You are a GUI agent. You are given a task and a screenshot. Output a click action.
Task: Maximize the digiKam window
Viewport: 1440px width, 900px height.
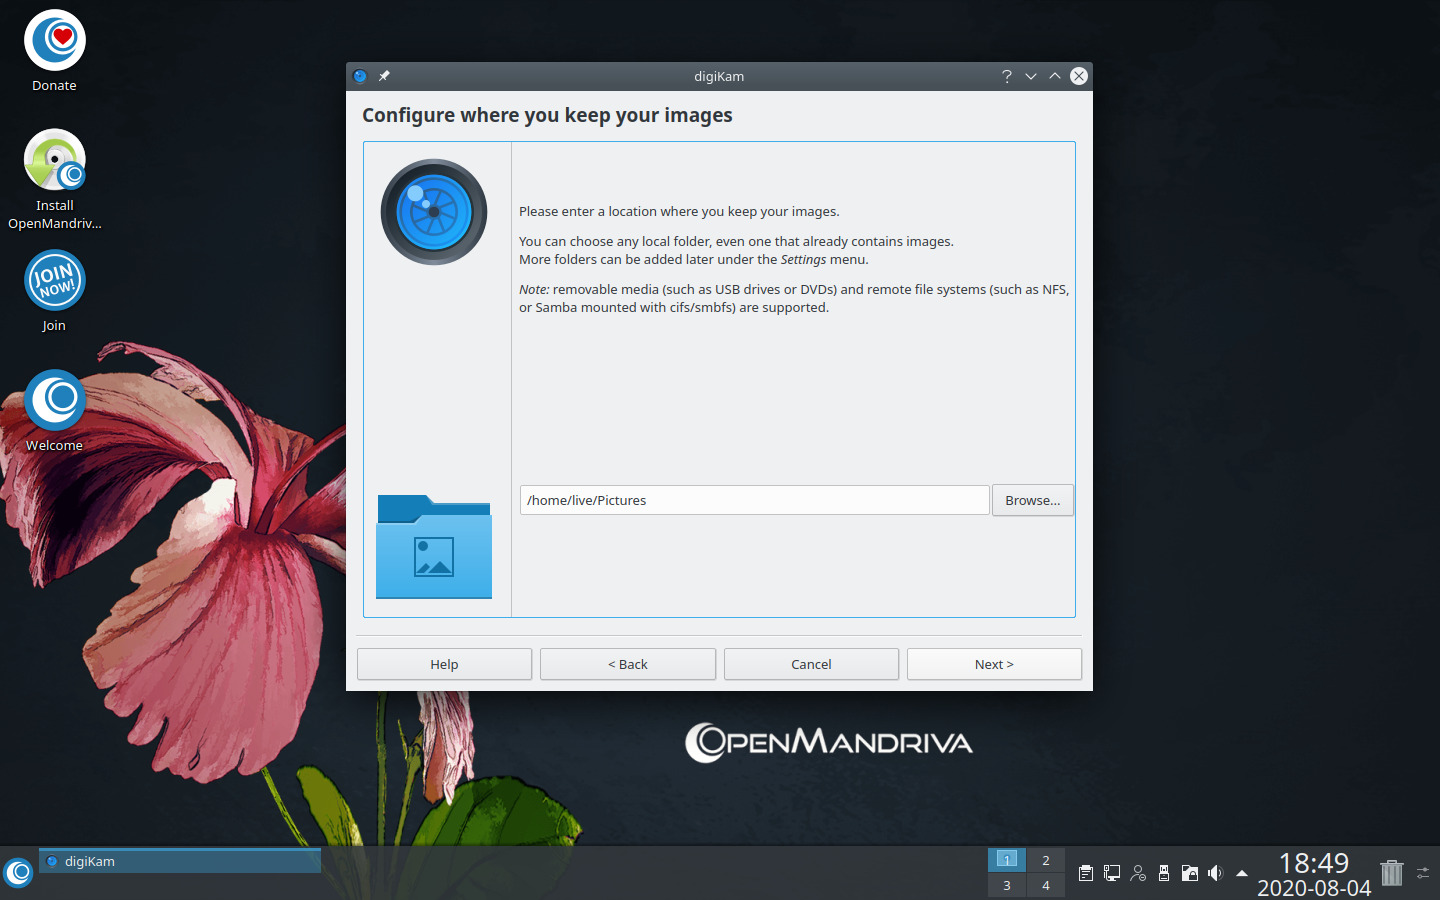(x=1055, y=76)
